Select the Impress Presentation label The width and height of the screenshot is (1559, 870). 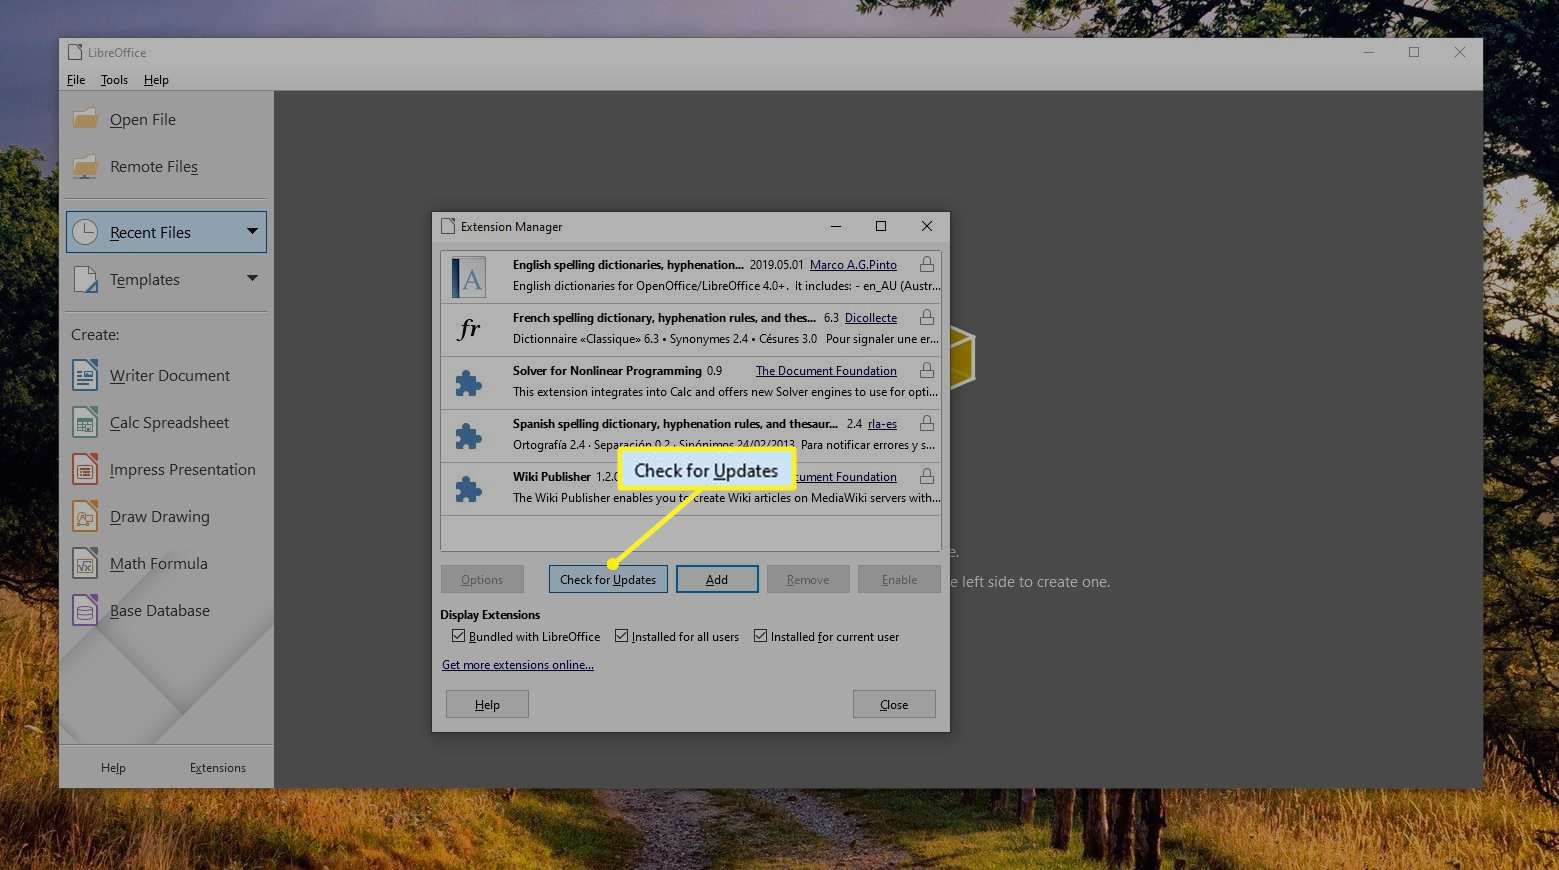183,470
